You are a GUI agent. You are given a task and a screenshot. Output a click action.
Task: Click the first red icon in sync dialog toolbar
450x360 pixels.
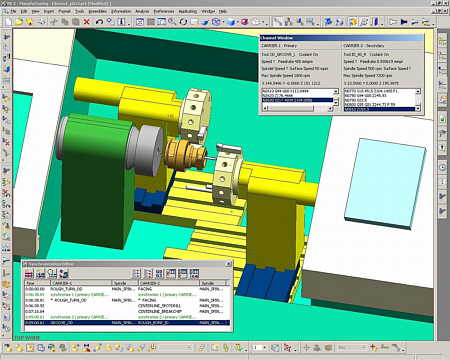pos(30,274)
